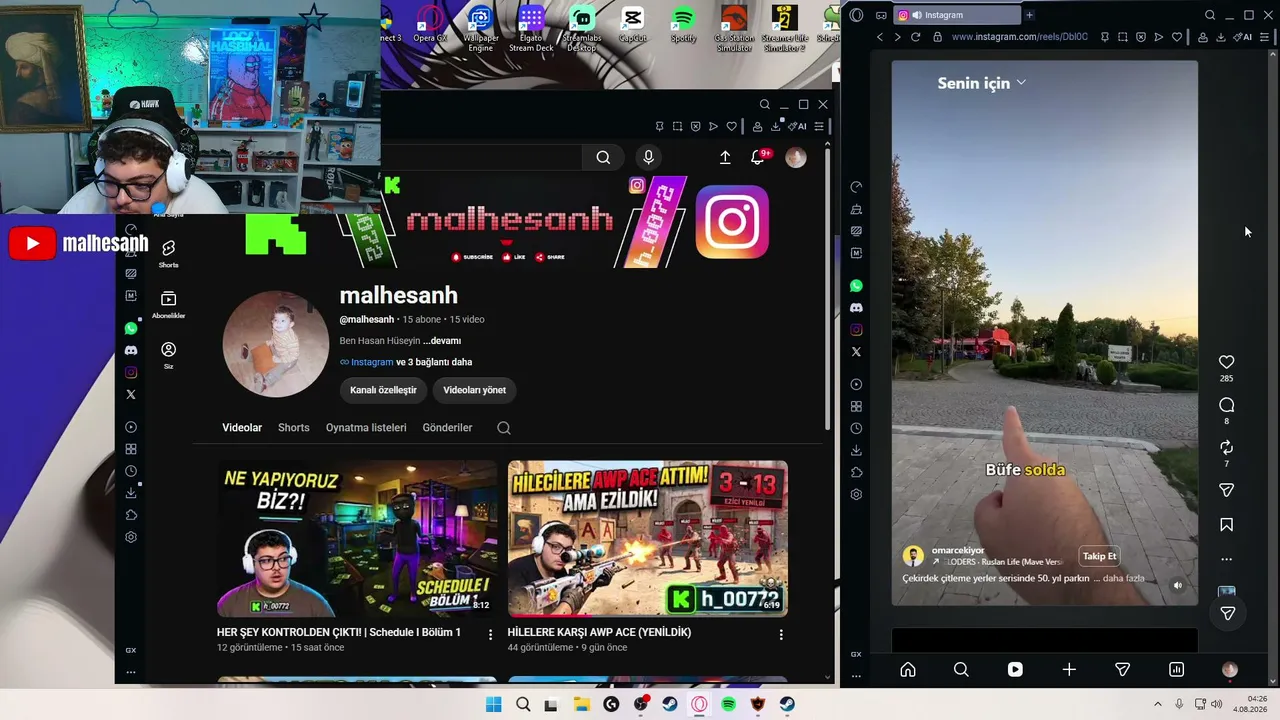Switch to the Gönderiler tab
Viewport: 1280px width, 720px height.
(x=447, y=428)
